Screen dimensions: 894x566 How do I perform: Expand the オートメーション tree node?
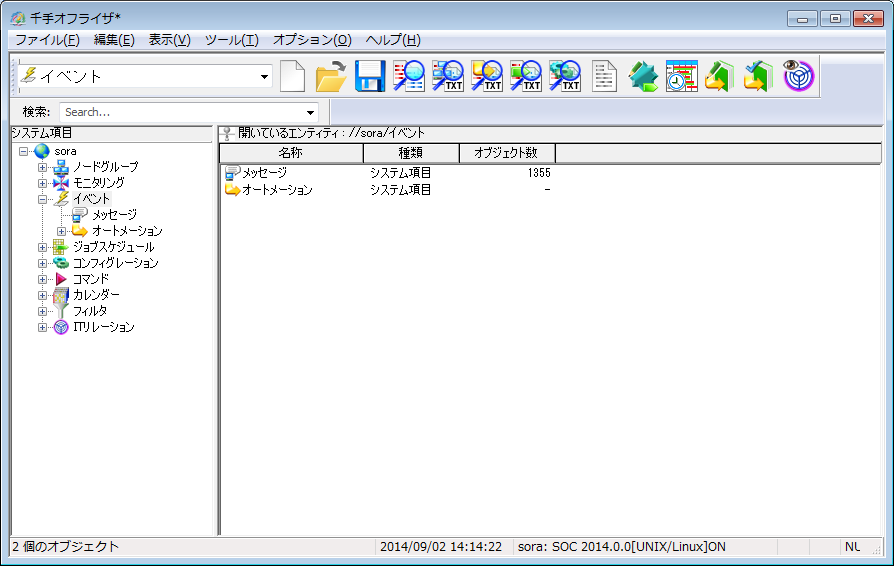[x=61, y=231]
